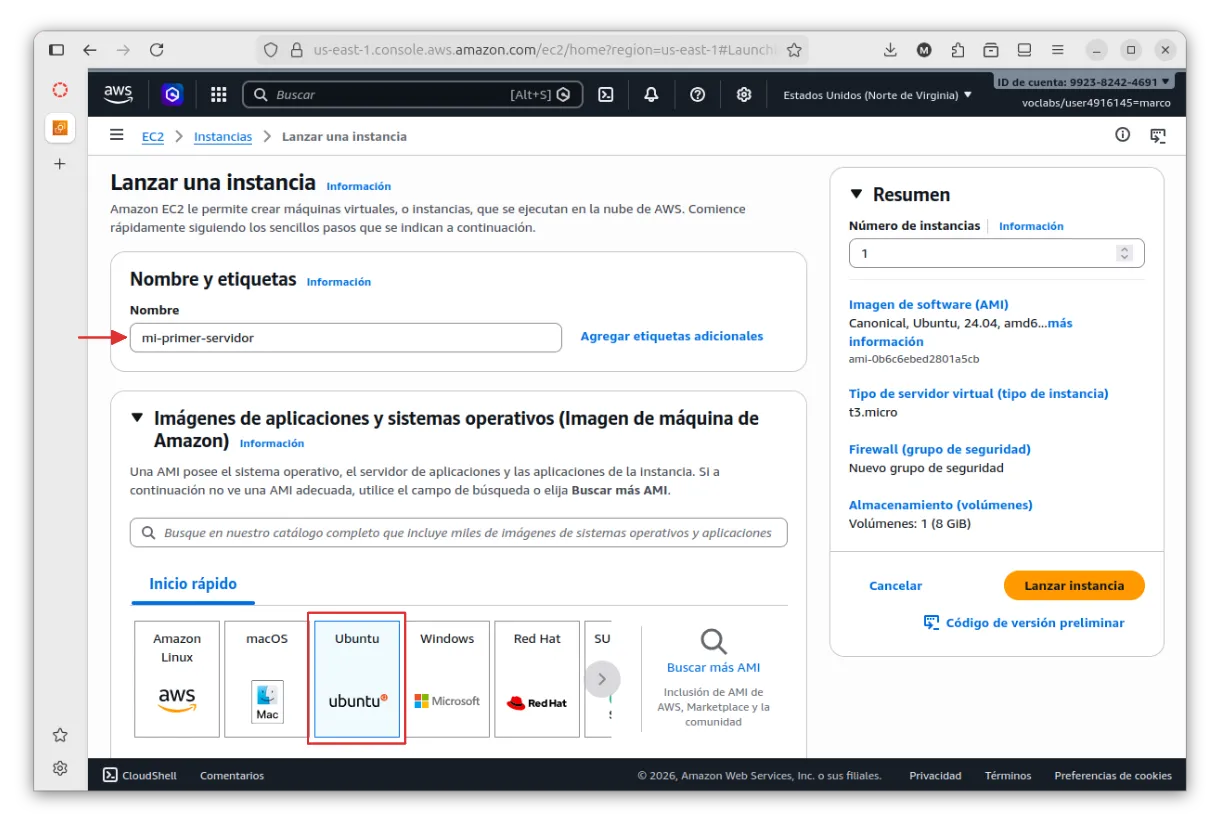
Task: Select the Windows AMI tile
Action: pos(447,679)
